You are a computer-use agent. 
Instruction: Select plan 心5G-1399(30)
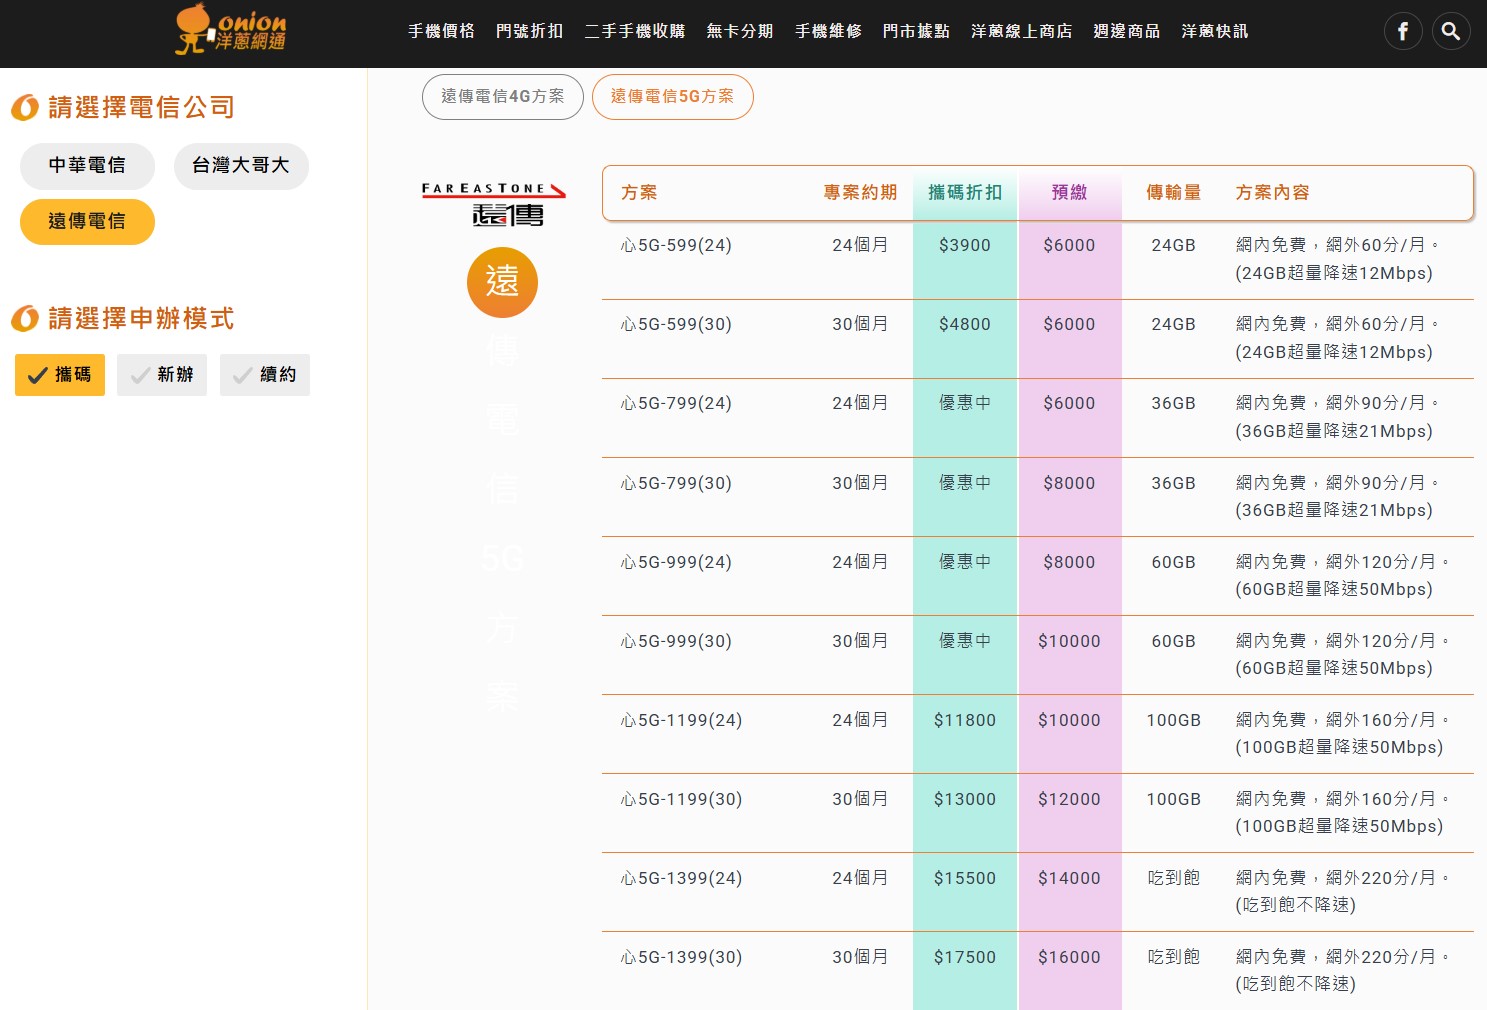(x=681, y=957)
